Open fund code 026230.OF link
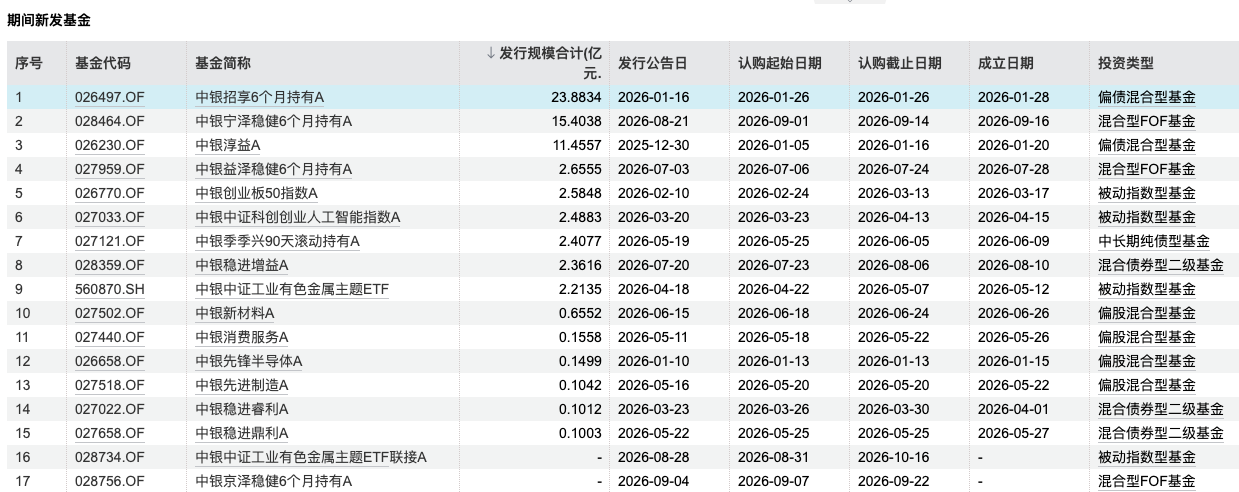Screen dimensions: 1239x492 coord(109,145)
